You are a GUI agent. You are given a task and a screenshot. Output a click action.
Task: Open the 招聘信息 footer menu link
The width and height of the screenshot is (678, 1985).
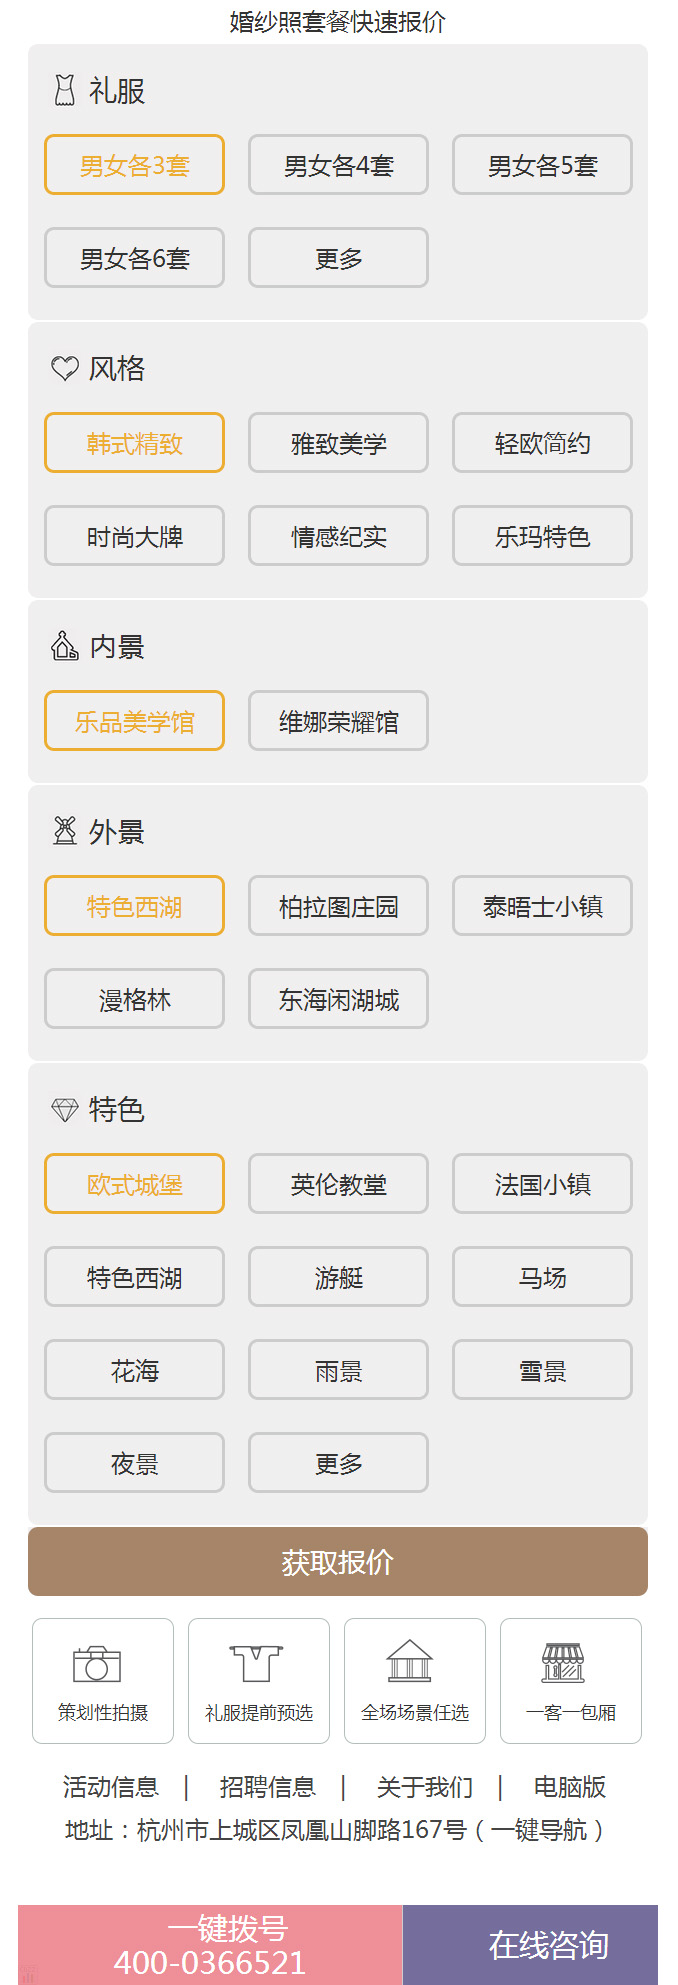click(267, 1787)
